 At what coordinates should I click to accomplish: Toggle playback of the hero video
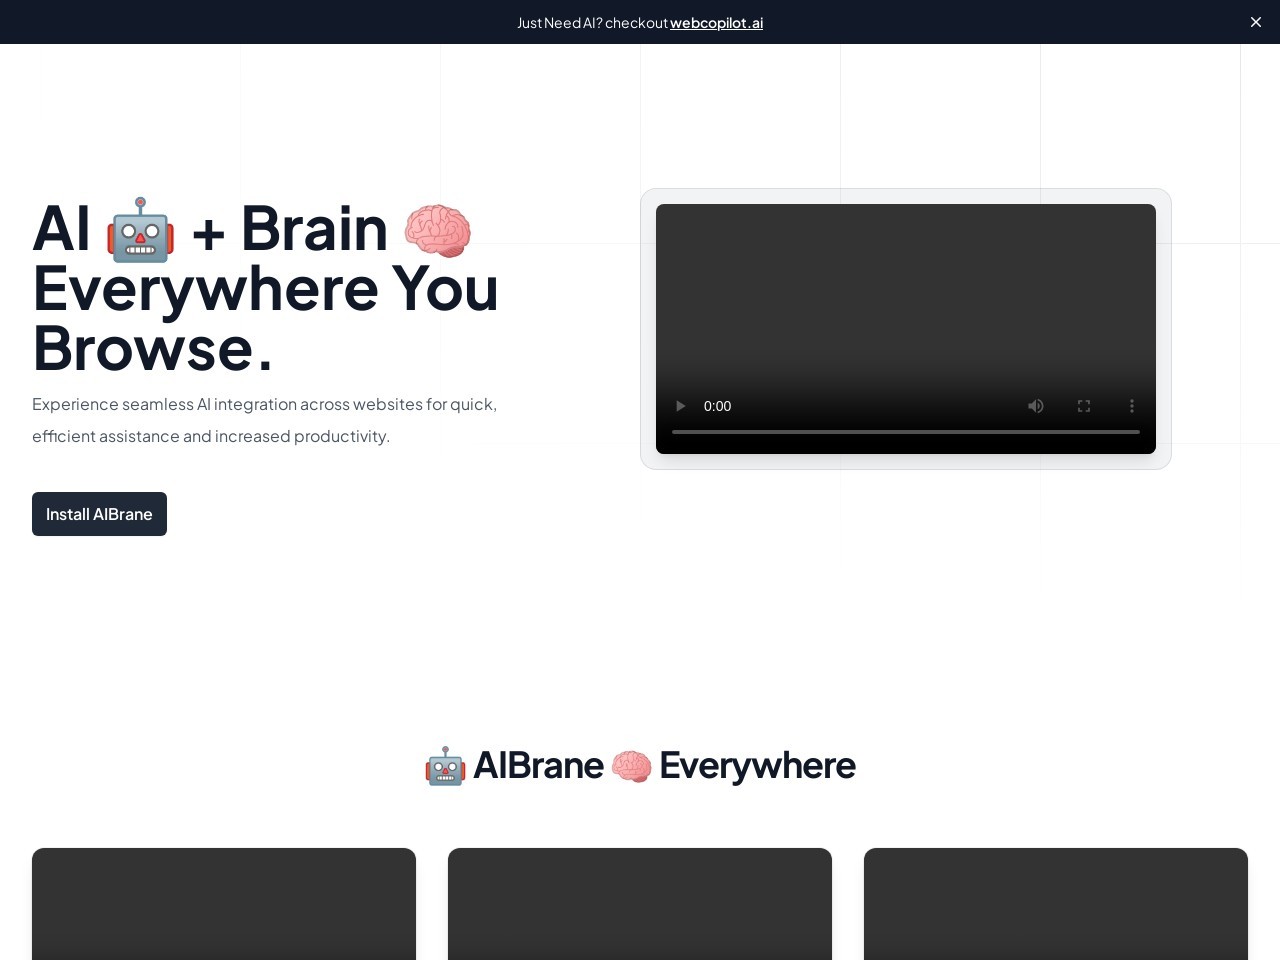(680, 406)
